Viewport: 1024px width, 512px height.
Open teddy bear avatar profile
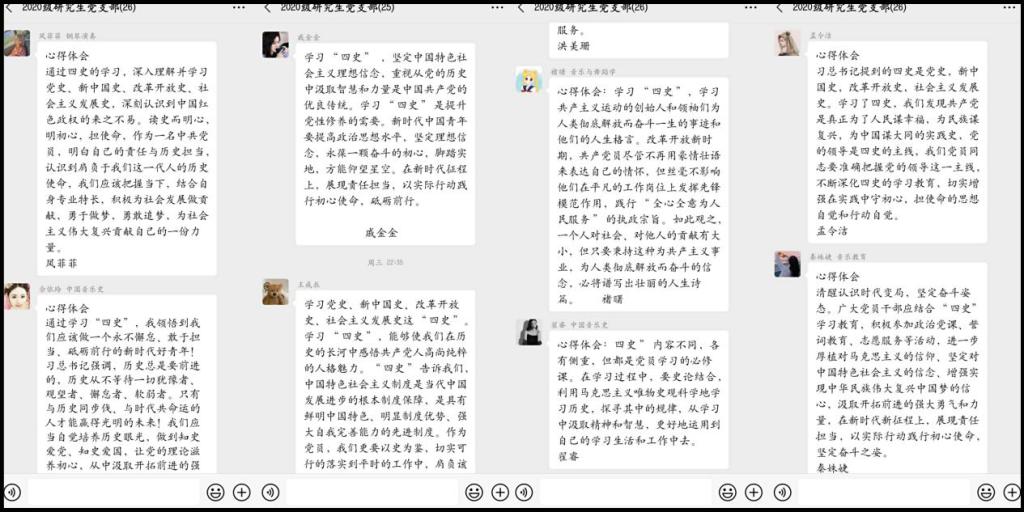pyautogui.click(x=275, y=292)
